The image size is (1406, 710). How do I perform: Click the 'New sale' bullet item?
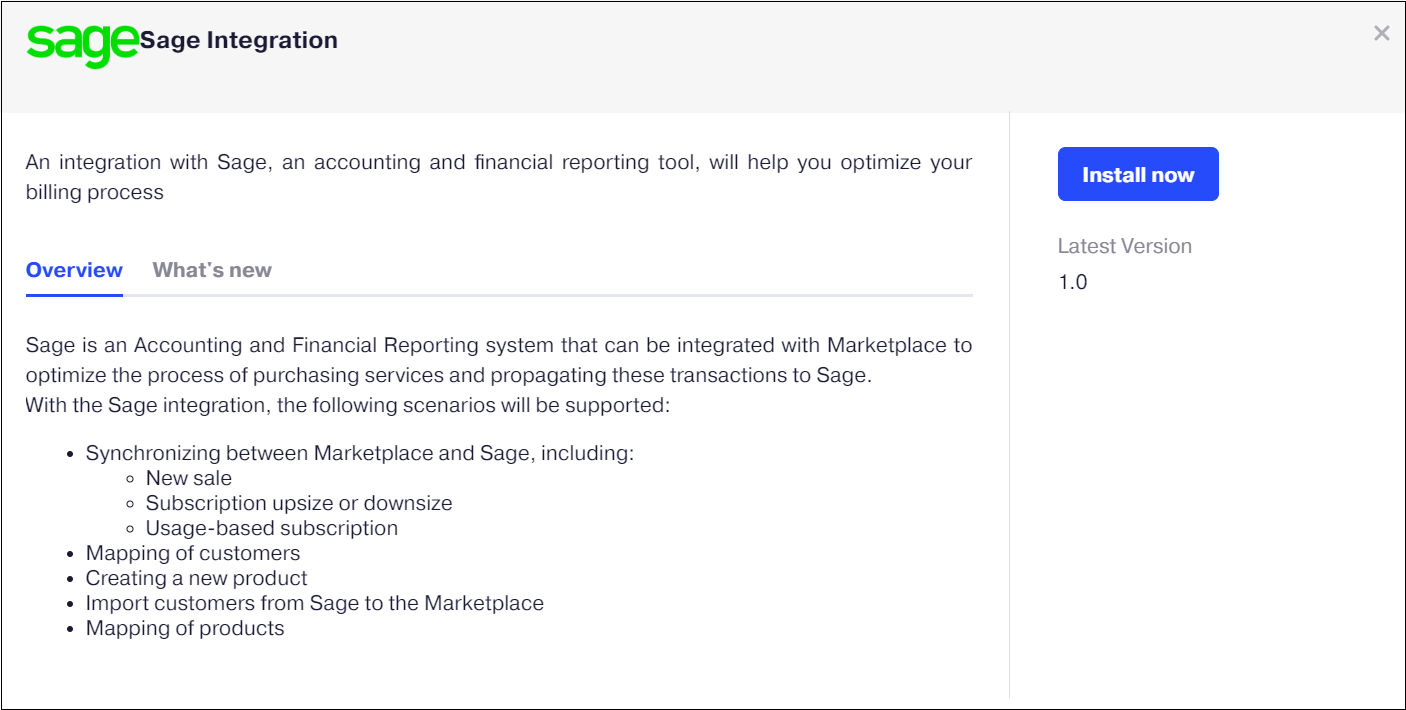(x=189, y=478)
